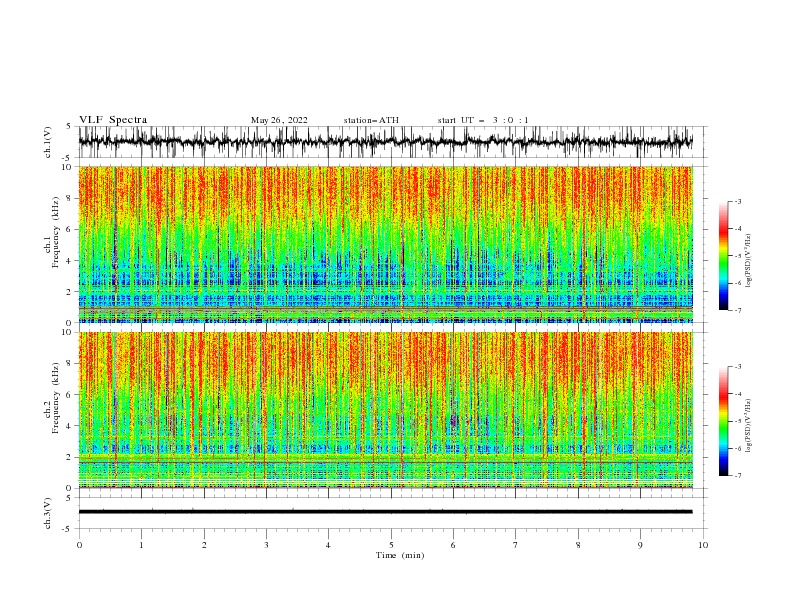The image size is (792, 612).
Task: Click the "-5" tick on the lower color bar
Action: tap(737, 421)
